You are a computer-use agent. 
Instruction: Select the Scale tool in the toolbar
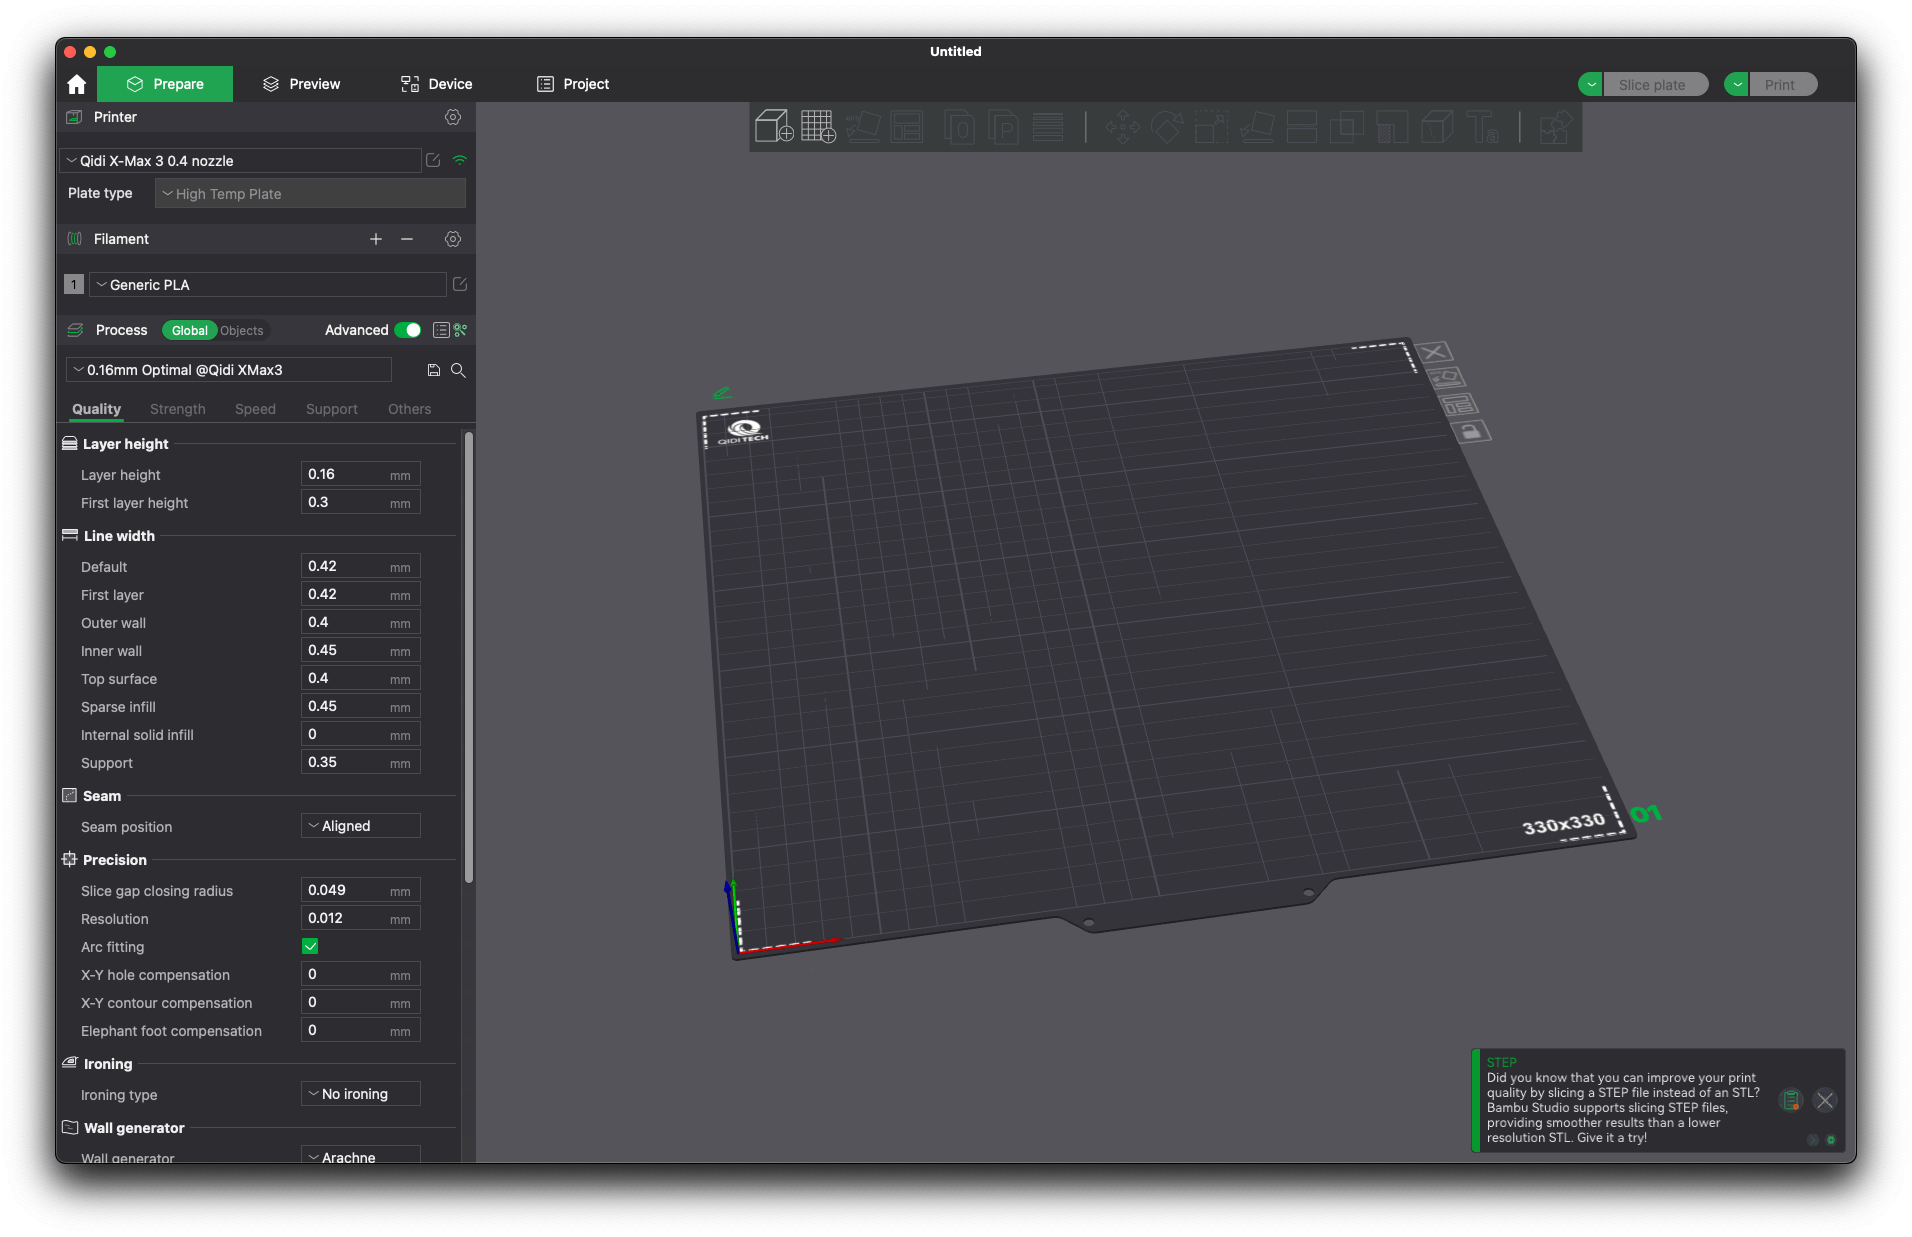(x=1213, y=127)
